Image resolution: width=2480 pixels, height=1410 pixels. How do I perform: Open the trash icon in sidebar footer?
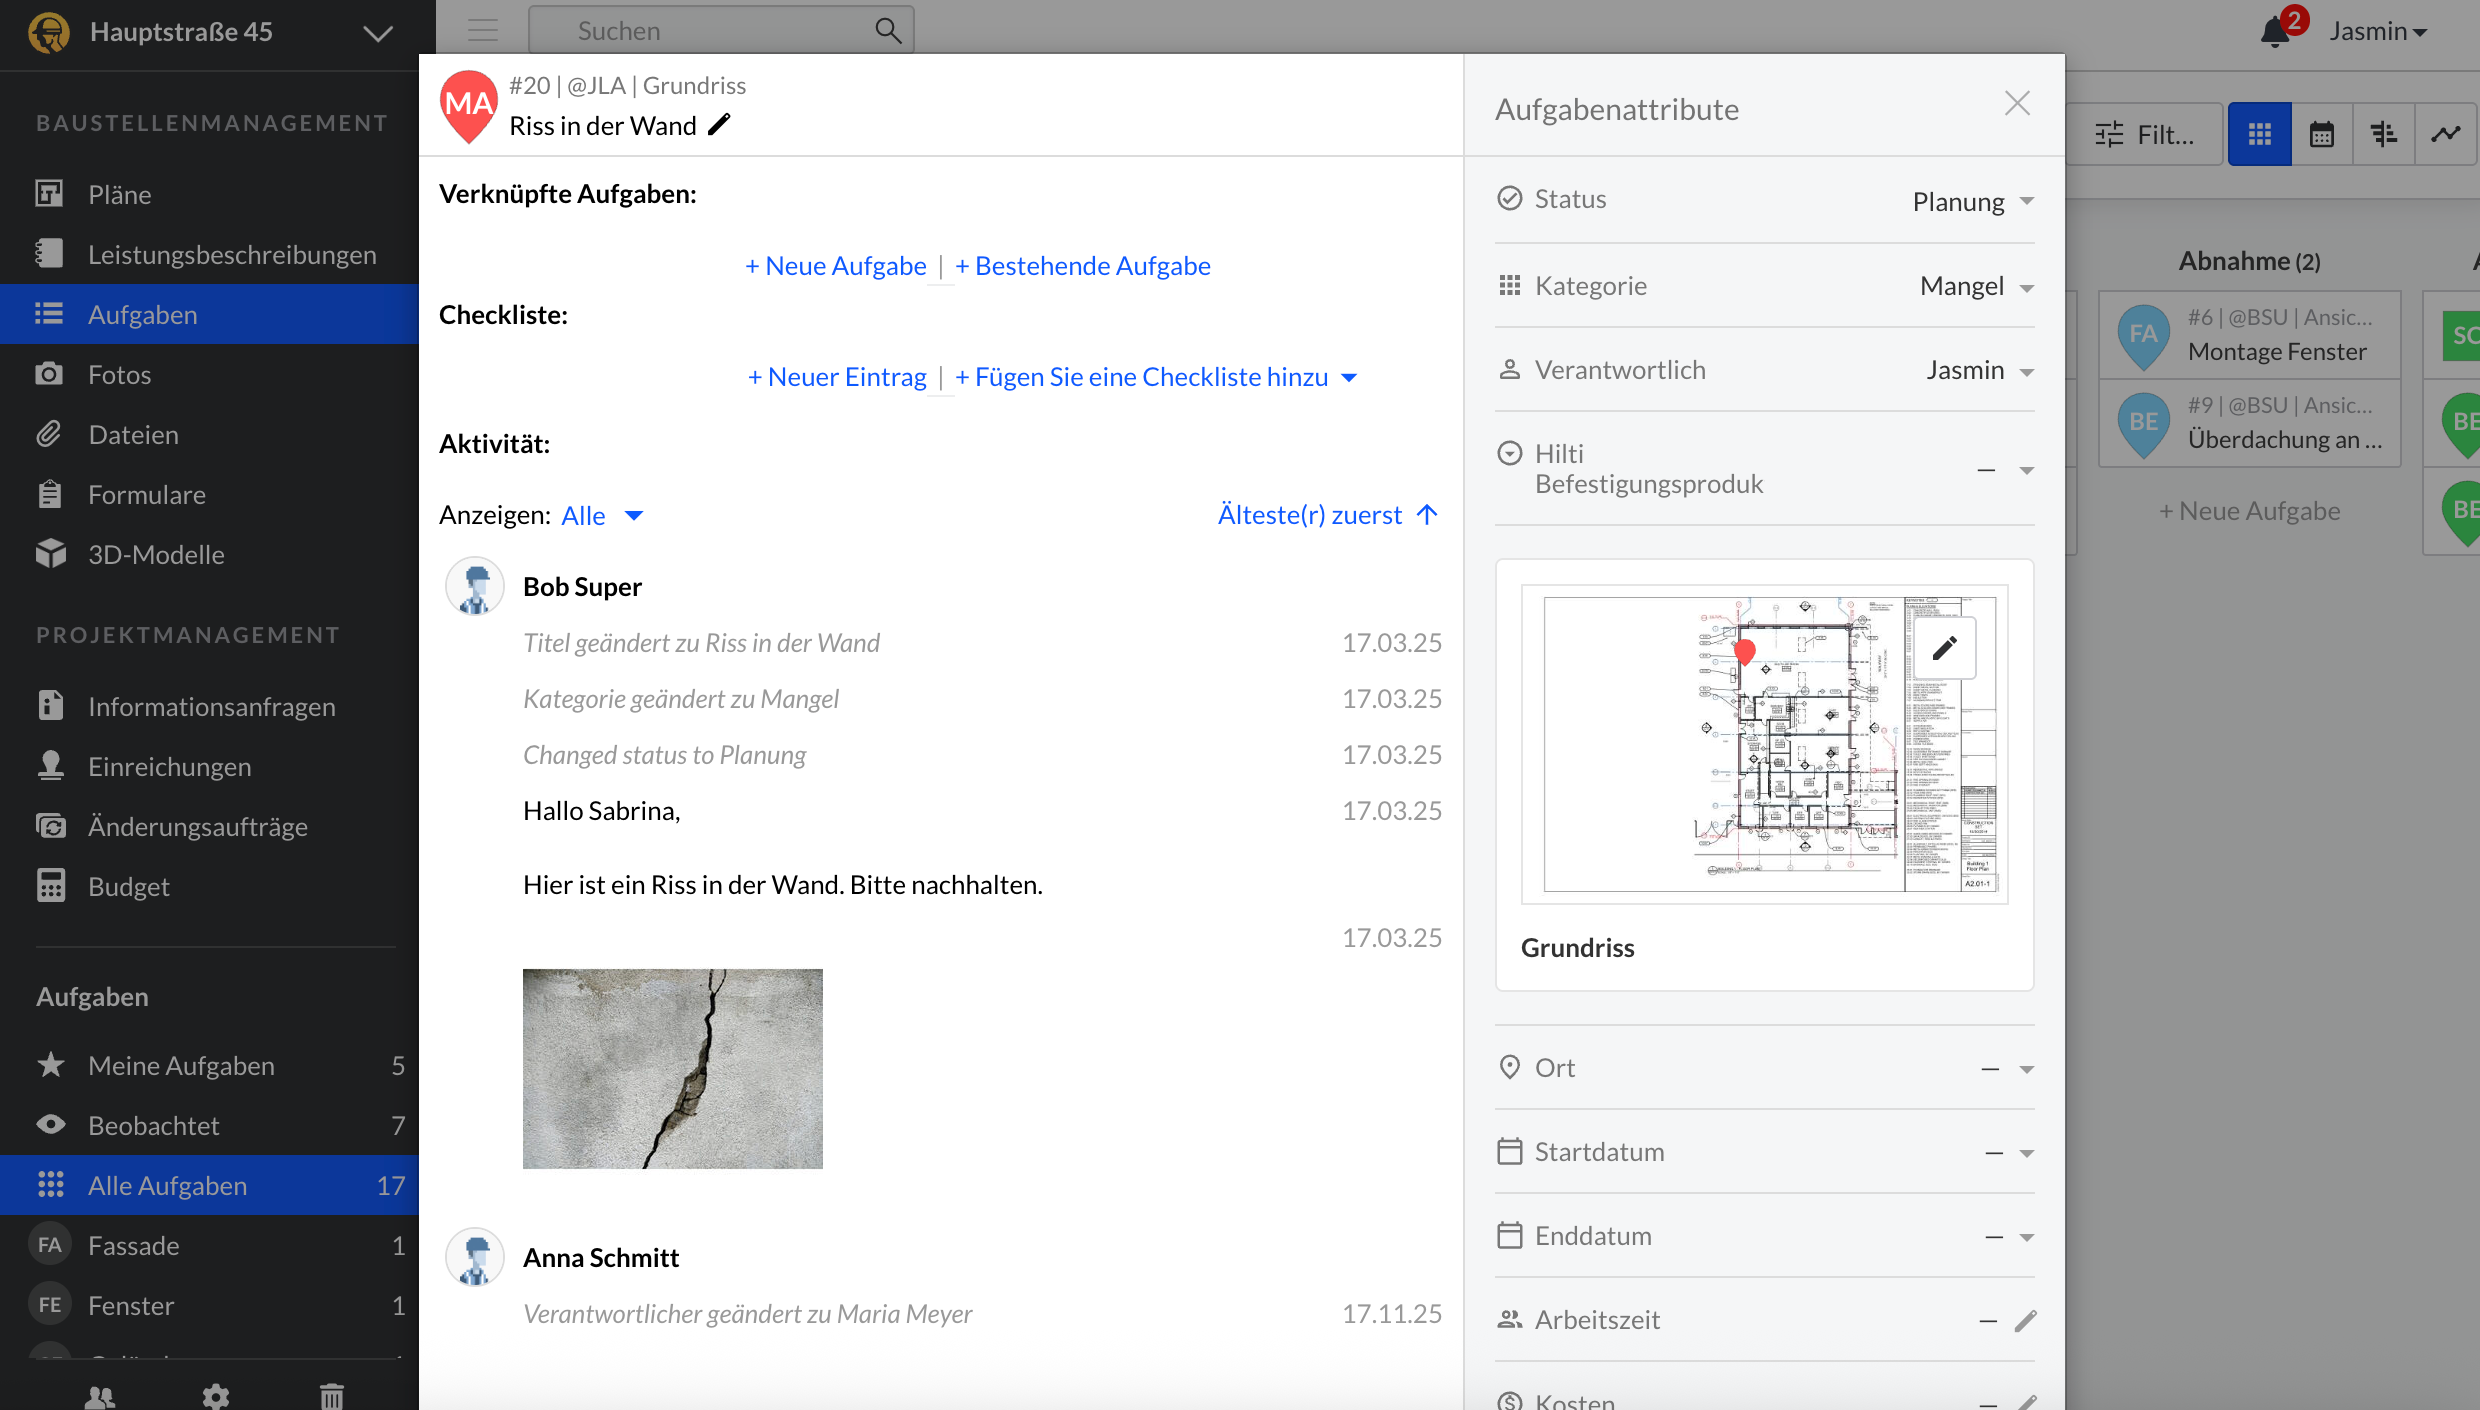[332, 1395]
